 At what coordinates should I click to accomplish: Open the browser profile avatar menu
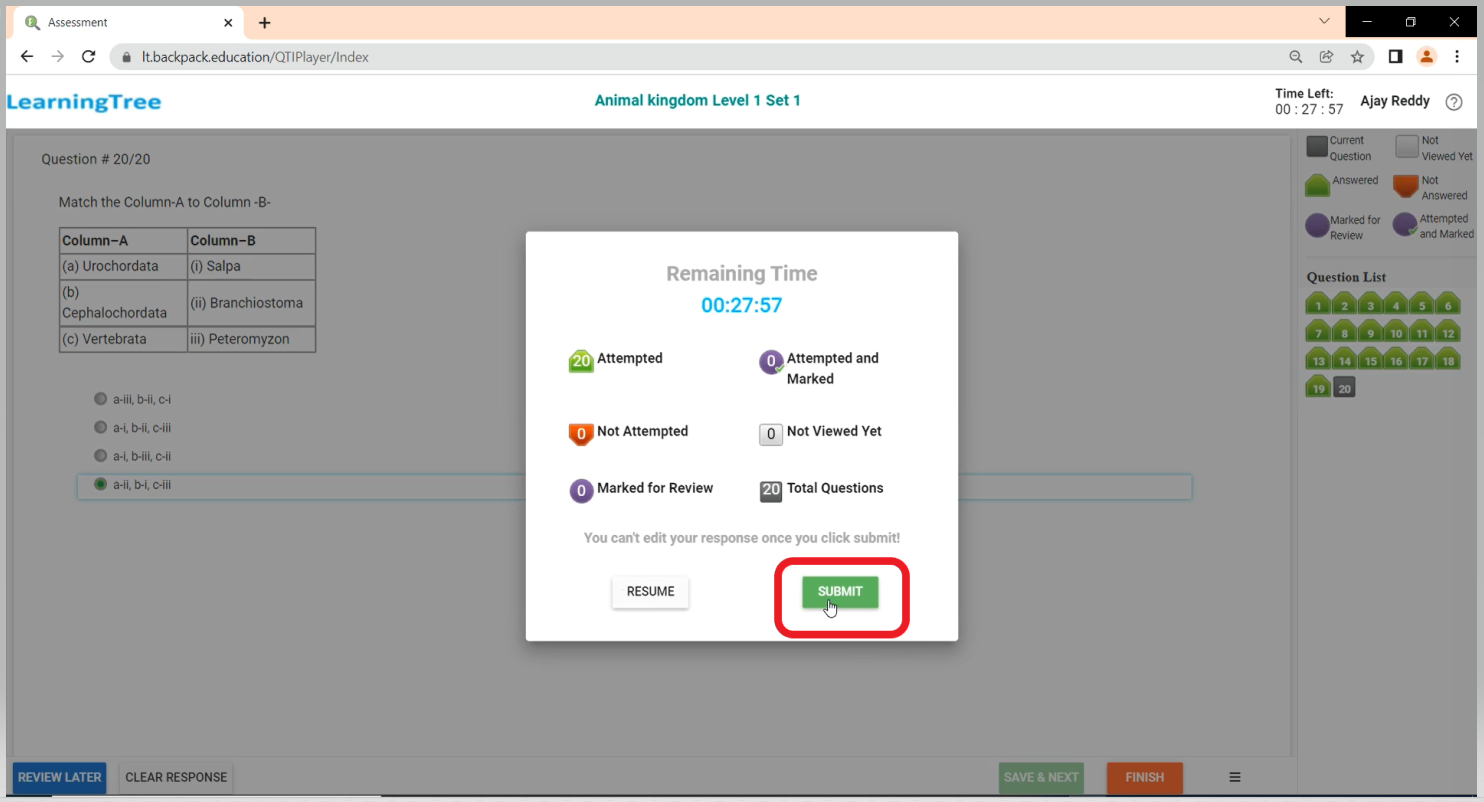coord(1427,57)
